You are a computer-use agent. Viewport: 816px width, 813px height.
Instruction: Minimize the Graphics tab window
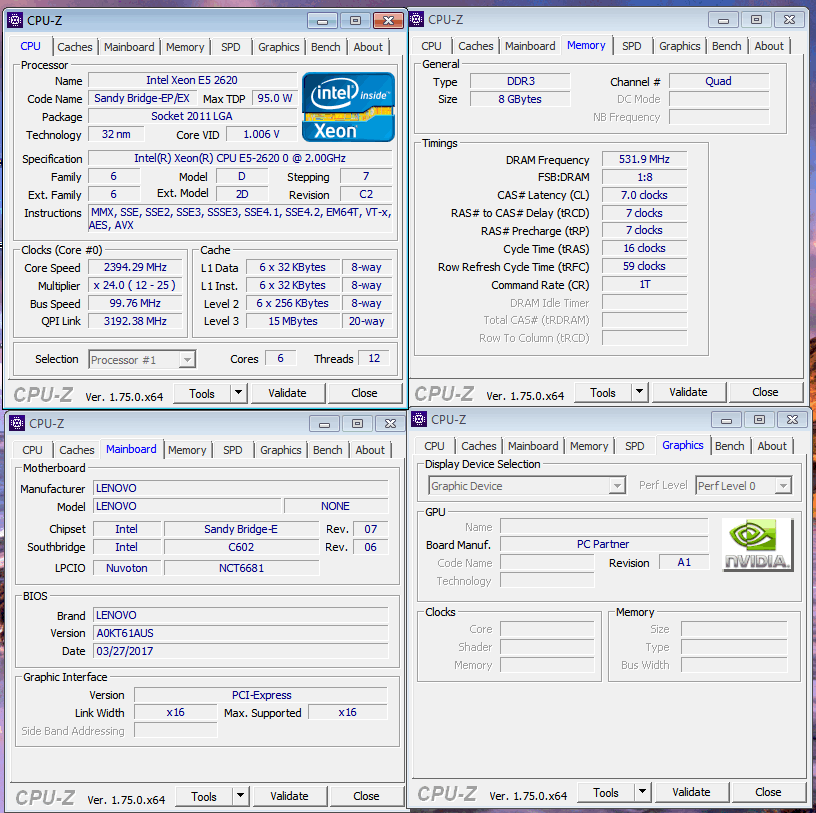(x=726, y=420)
